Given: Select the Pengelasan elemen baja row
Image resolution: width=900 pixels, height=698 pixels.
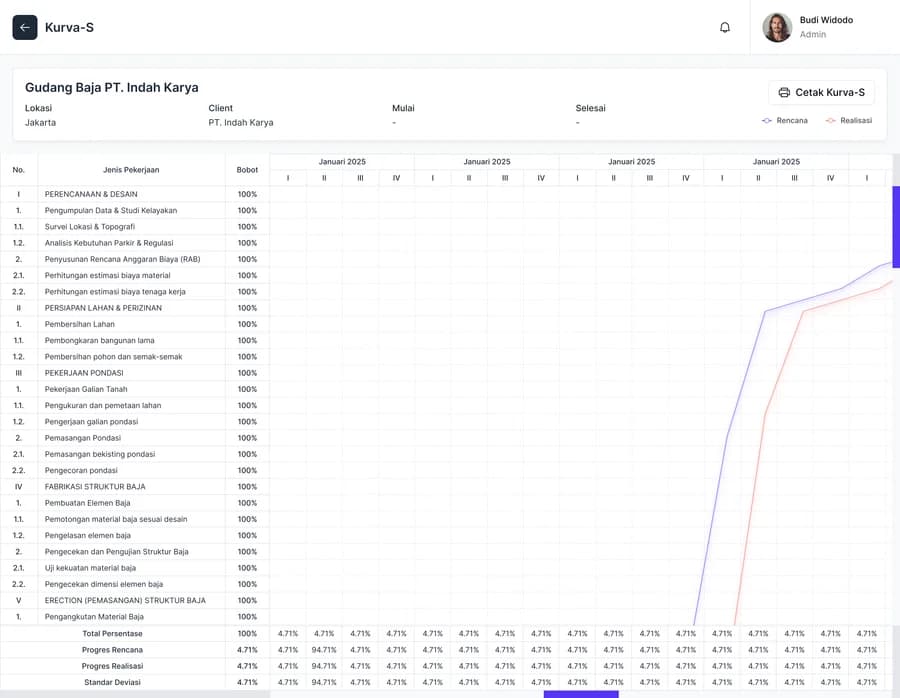Looking at the screenshot, I should [135, 536].
